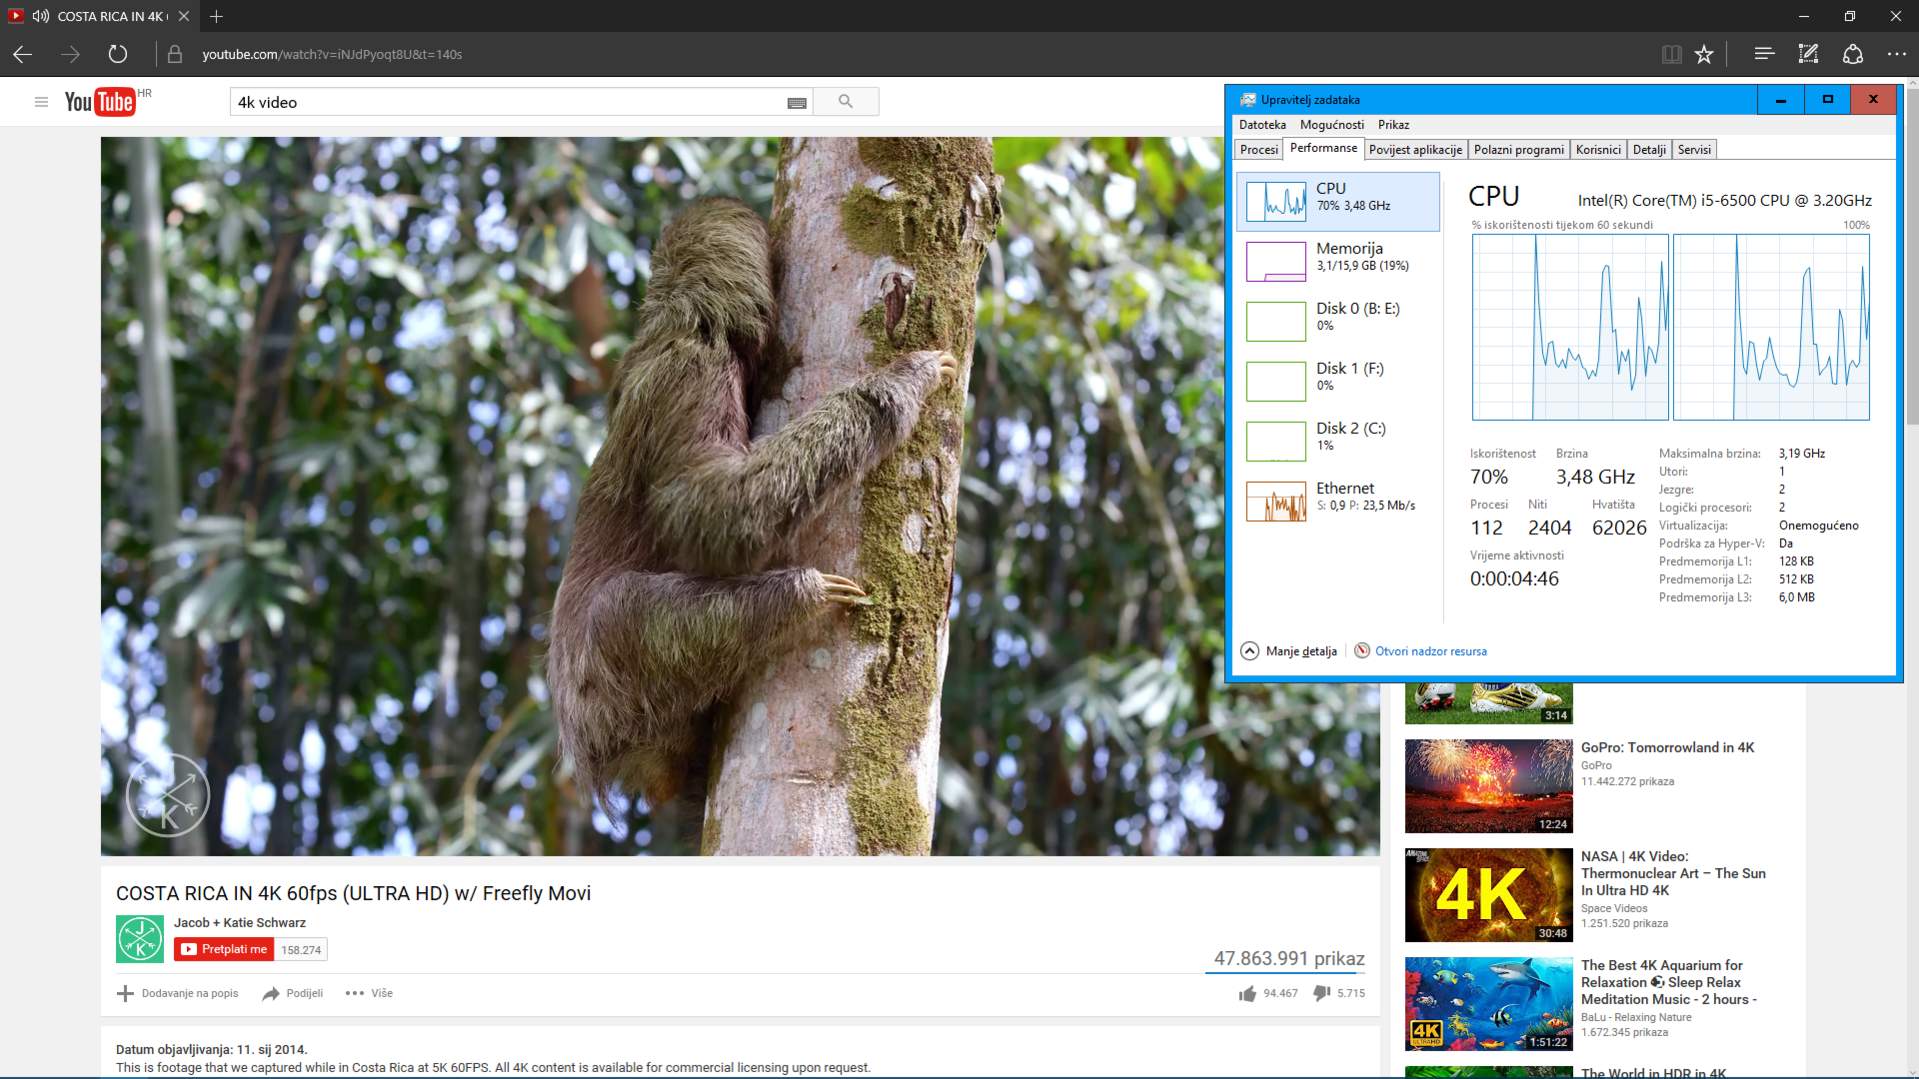Open the Edge hub icon
Image resolution: width=1919 pixels, height=1079 pixels.
click(x=1764, y=54)
